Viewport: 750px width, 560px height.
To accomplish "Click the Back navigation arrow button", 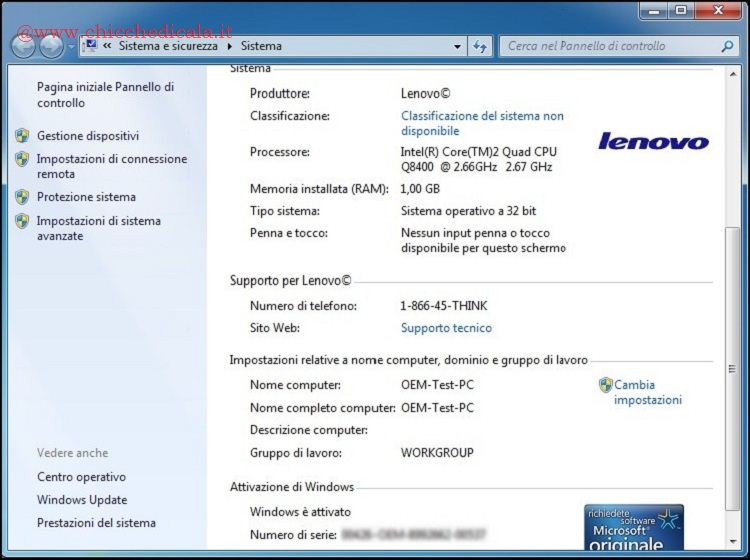I will tap(23, 46).
